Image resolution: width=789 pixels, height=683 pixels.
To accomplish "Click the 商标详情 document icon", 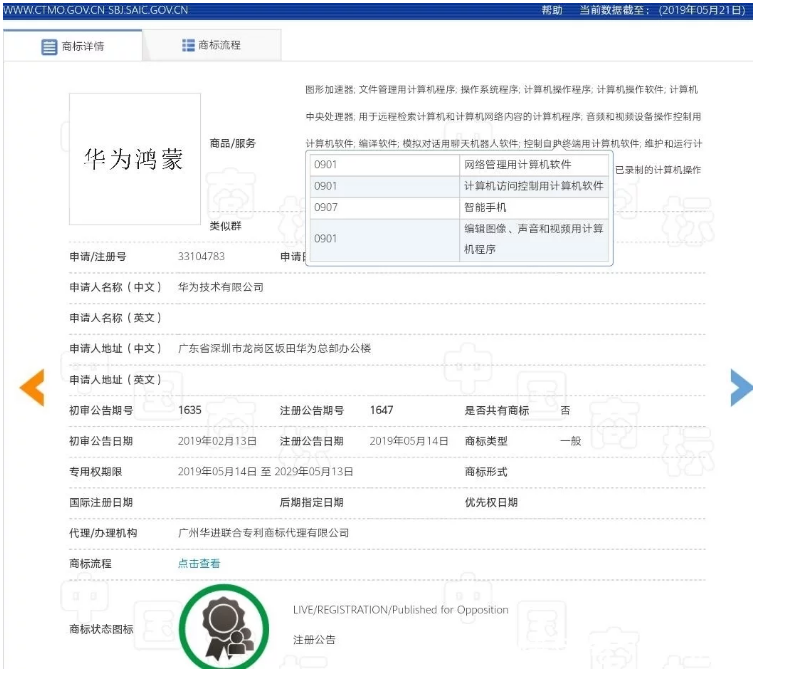I will pos(49,47).
